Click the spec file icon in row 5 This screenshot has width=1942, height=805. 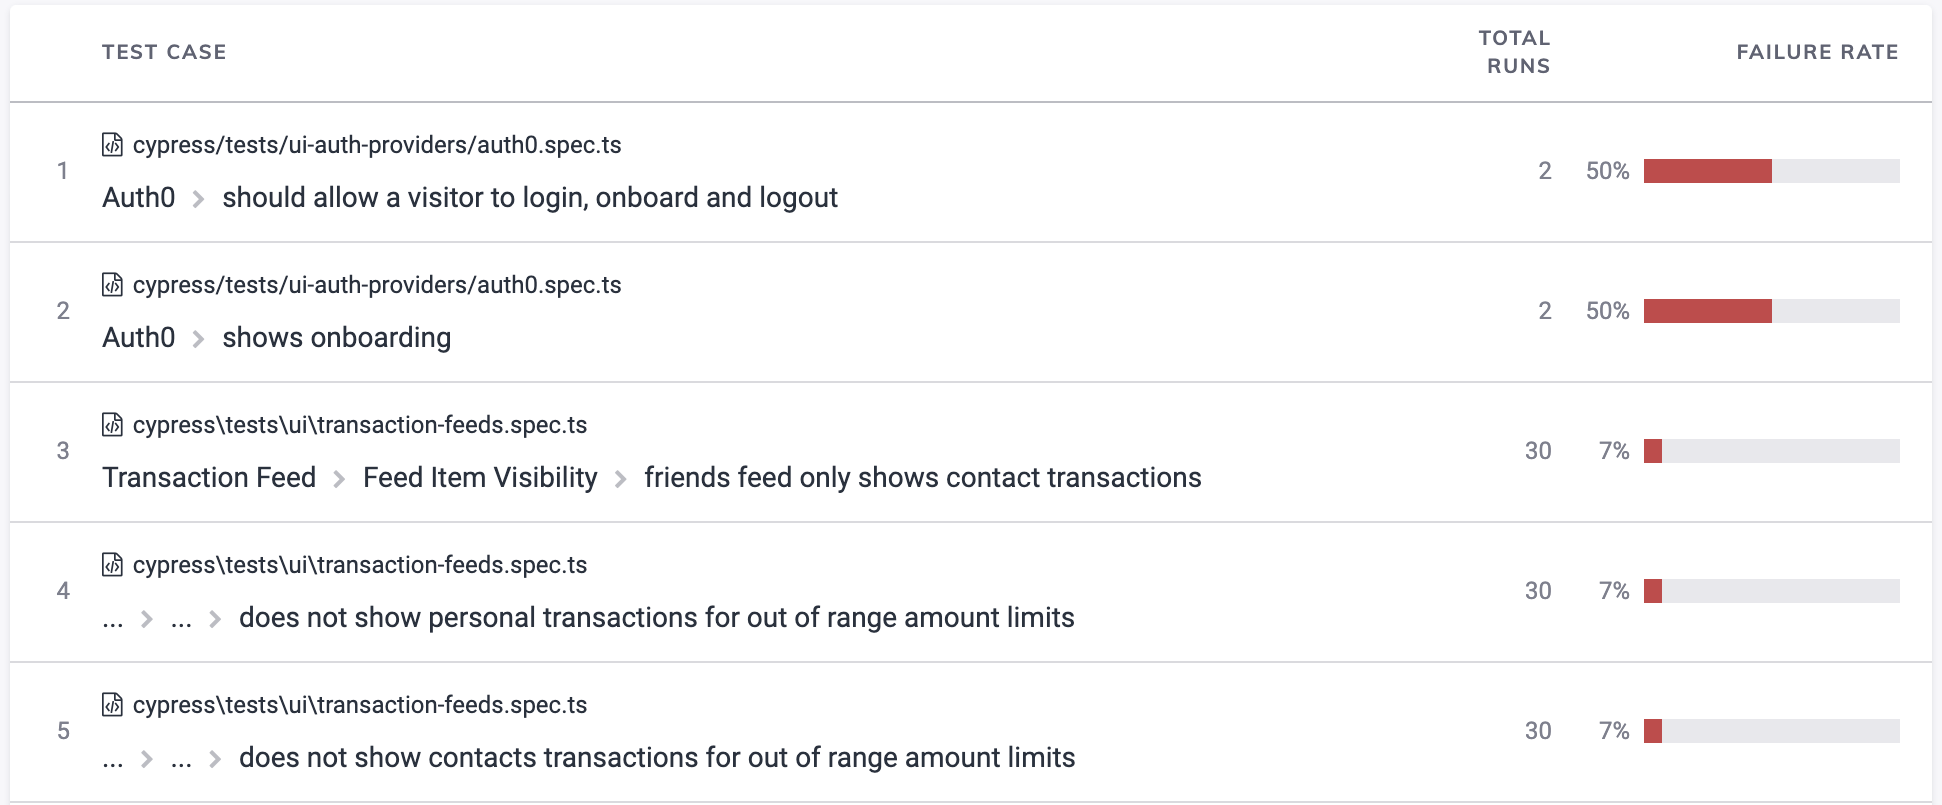point(112,704)
